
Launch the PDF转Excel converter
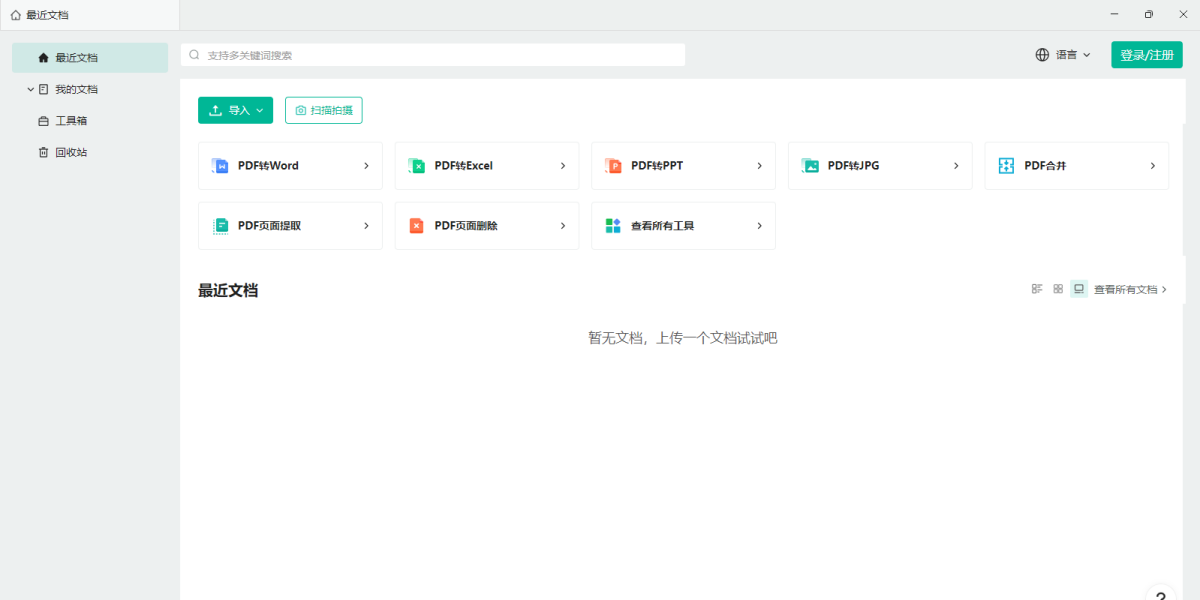pyautogui.click(x=487, y=166)
